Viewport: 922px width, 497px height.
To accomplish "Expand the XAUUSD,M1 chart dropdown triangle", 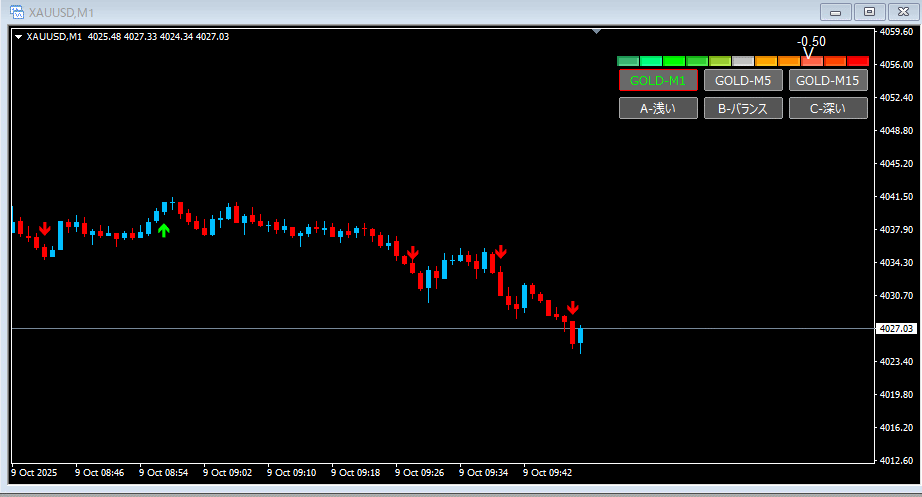I will click(x=18, y=37).
